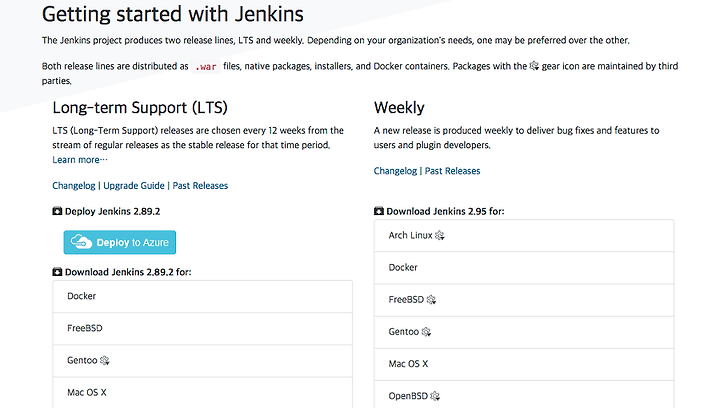Click the gear icon next to Arch Linux
The height and width of the screenshot is (408, 720).
point(439,236)
